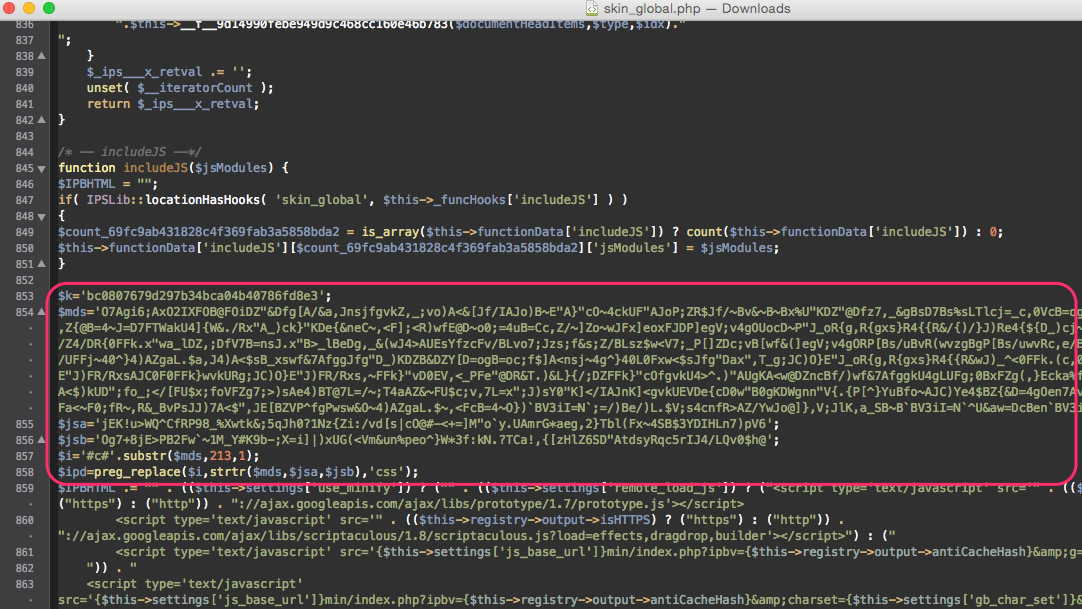This screenshot has width=1082, height=609.
Task: Click the fold marker beside line 856
Action: [42, 440]
